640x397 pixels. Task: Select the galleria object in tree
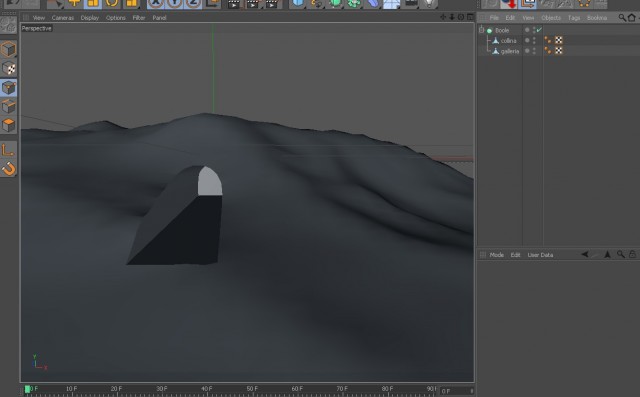510,51
